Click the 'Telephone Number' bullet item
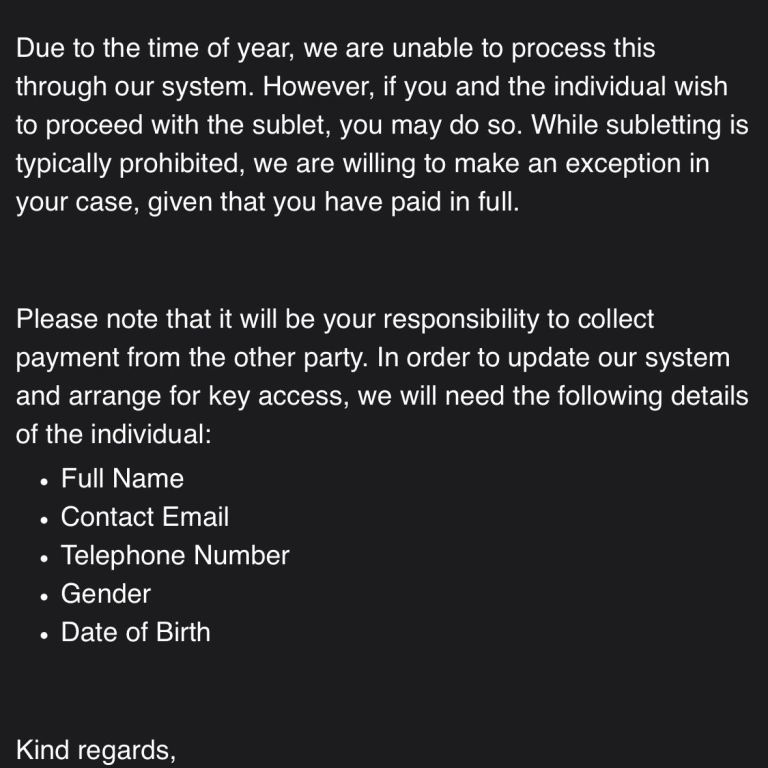The width and height of the screenshot is (768, 768). pos(175,555)
